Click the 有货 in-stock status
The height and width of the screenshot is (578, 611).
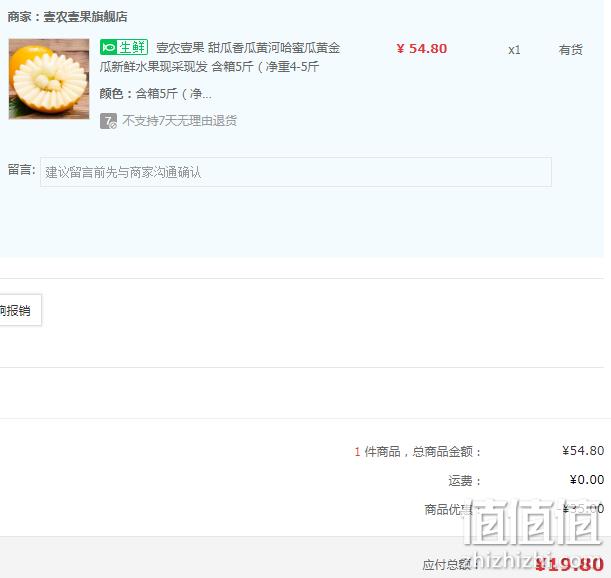[x=570, y=49]
